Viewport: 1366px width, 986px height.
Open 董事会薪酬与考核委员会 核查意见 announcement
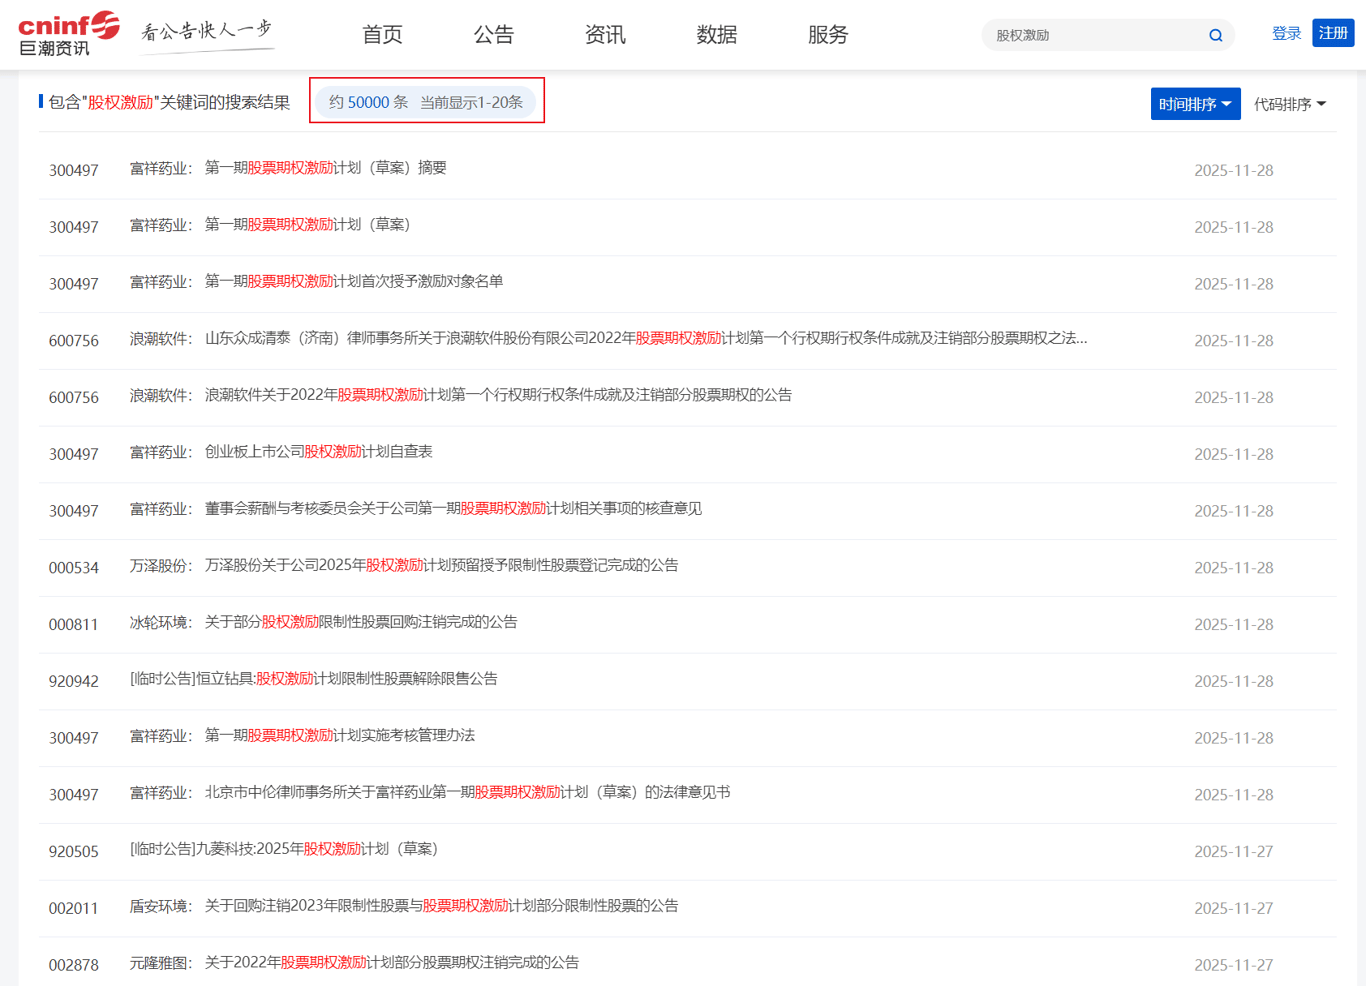[x=453, y=509]
